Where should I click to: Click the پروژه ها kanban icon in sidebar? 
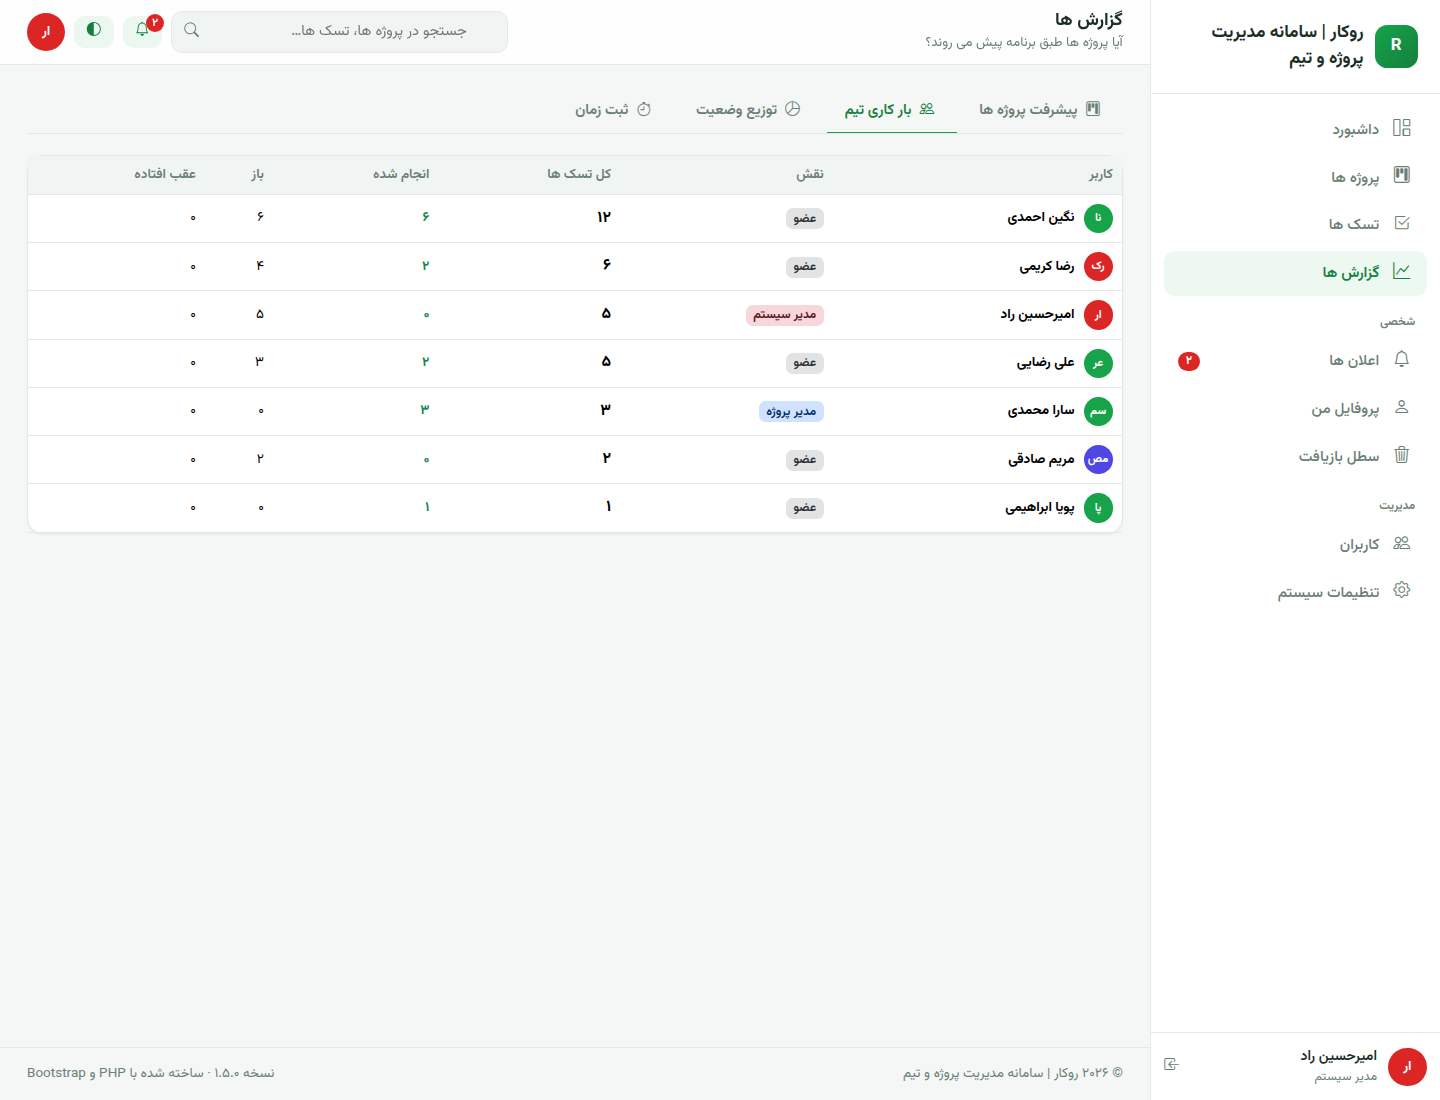coord(1401,175)
